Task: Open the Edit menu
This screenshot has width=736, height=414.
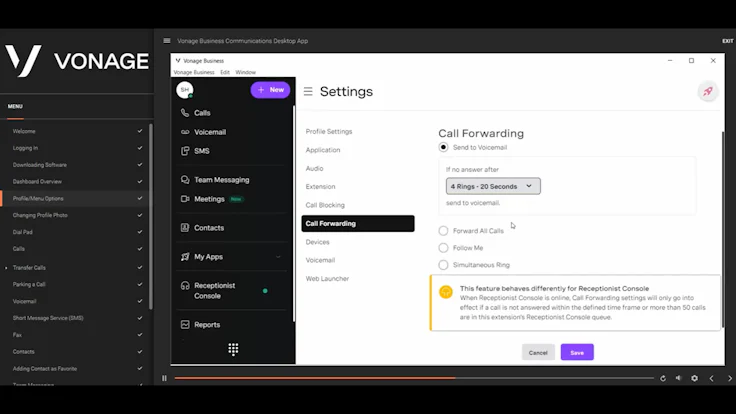Action: pyautogui.click(x=225, y=72)
